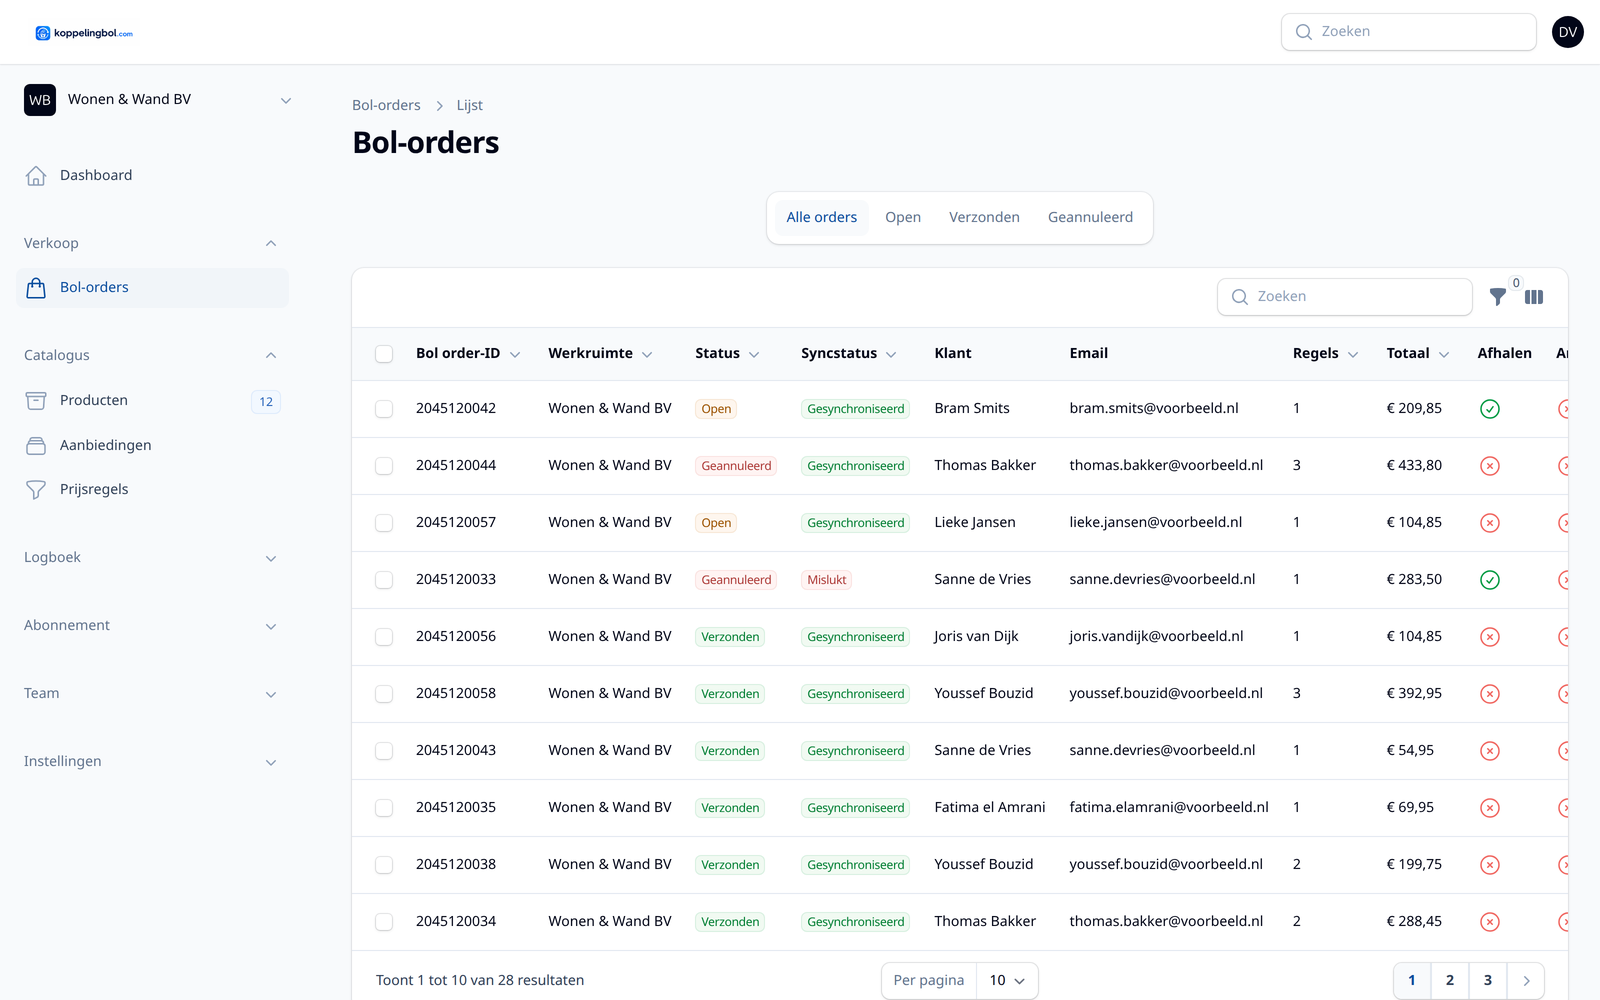This screenshot has width=1600, height=1000.
Task: Click the Mislukt sync status badge
Action: tap(827, 580)
